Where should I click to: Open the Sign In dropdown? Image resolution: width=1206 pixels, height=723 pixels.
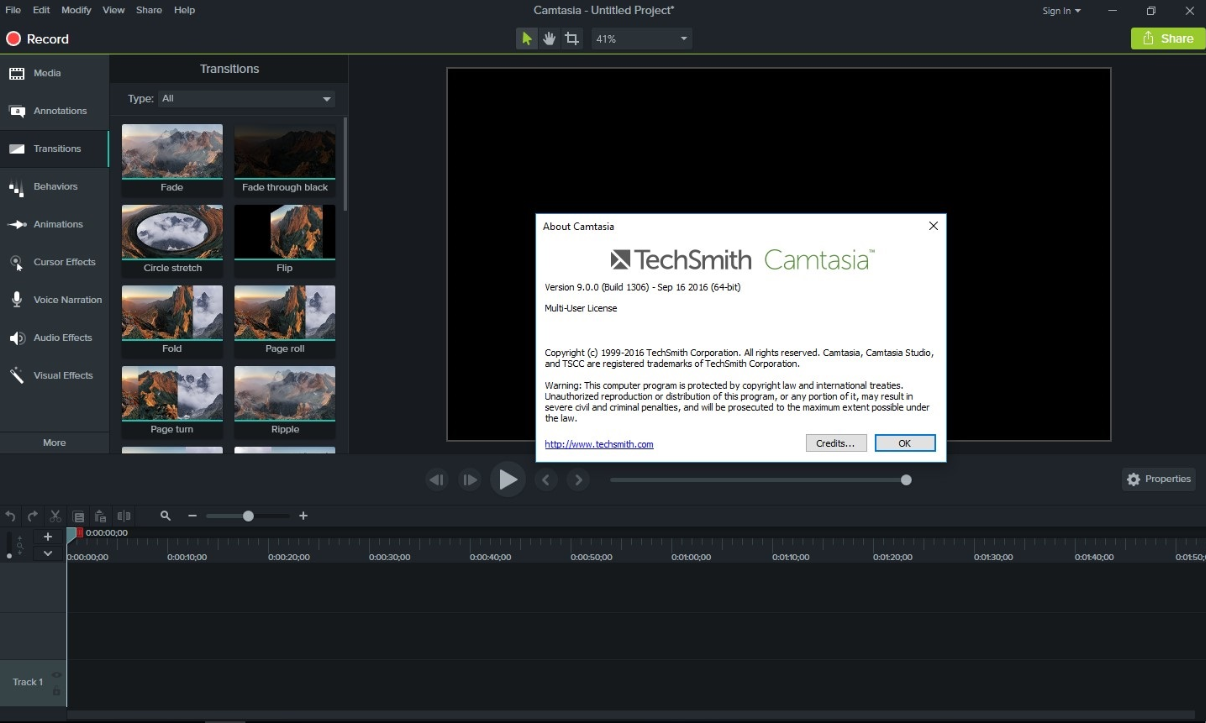coord(1061,11)
